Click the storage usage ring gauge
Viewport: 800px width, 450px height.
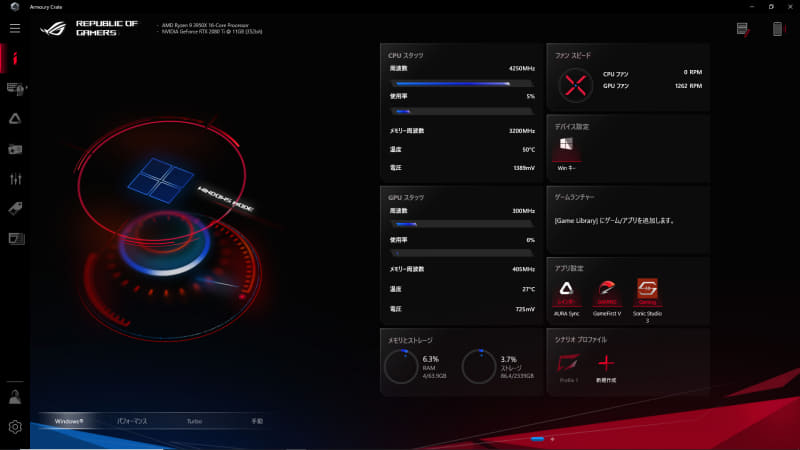(x=479, y=366)
